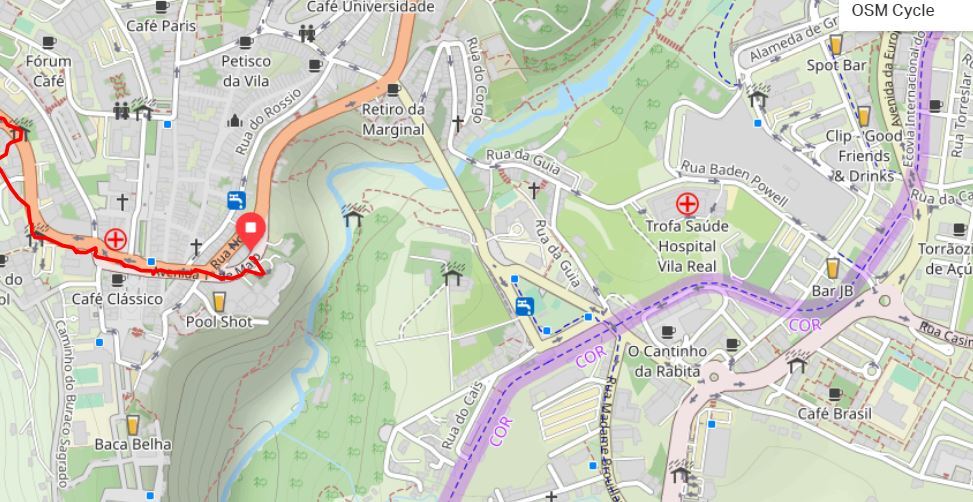Select the drinking water icon near Rua da Guia
Screen dimensions: 973x502
(x=524, y=307)
